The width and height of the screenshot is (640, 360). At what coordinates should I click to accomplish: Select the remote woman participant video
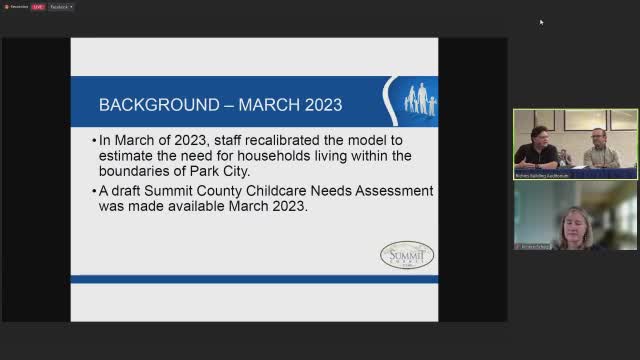click(575, 215)
